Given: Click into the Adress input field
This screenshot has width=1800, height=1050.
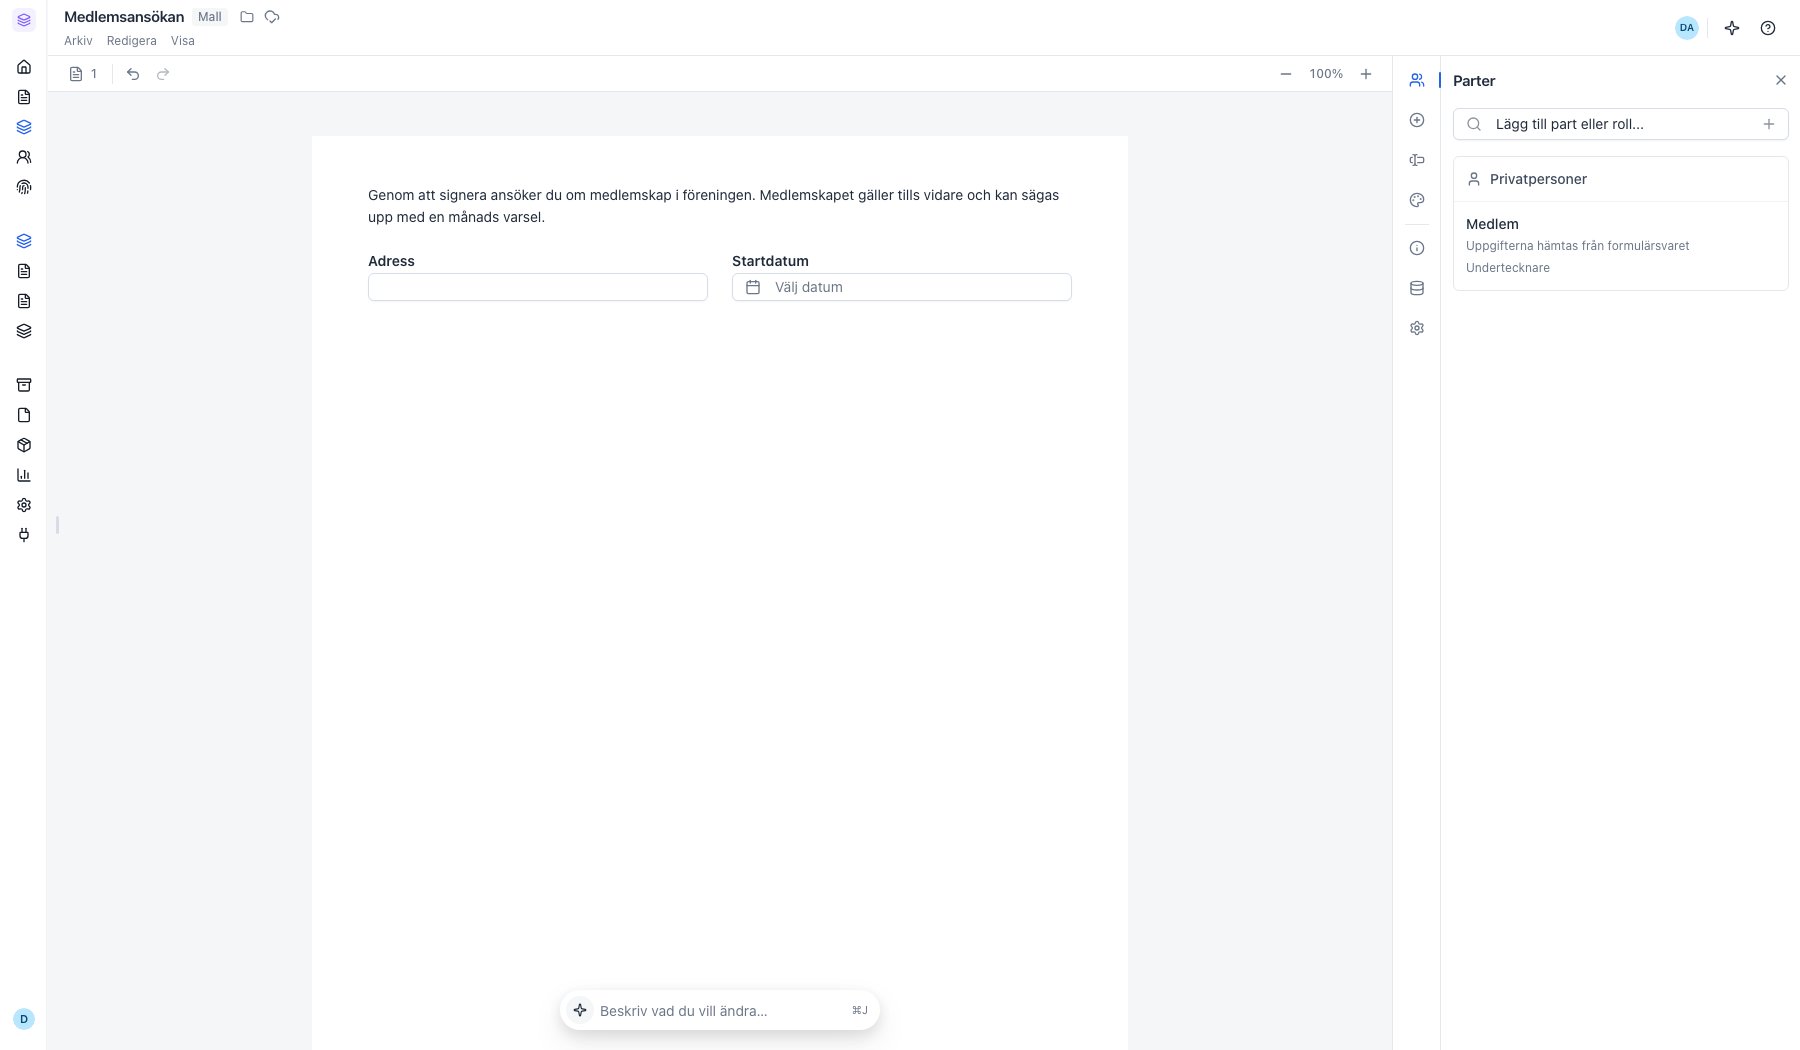Looking at the screenshot, I should point(538,287).
